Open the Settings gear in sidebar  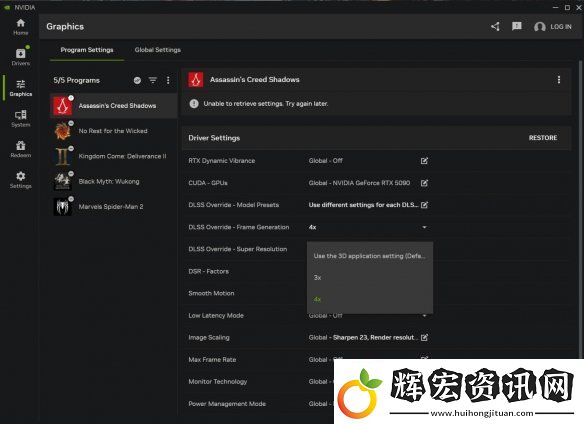(20, 180)
